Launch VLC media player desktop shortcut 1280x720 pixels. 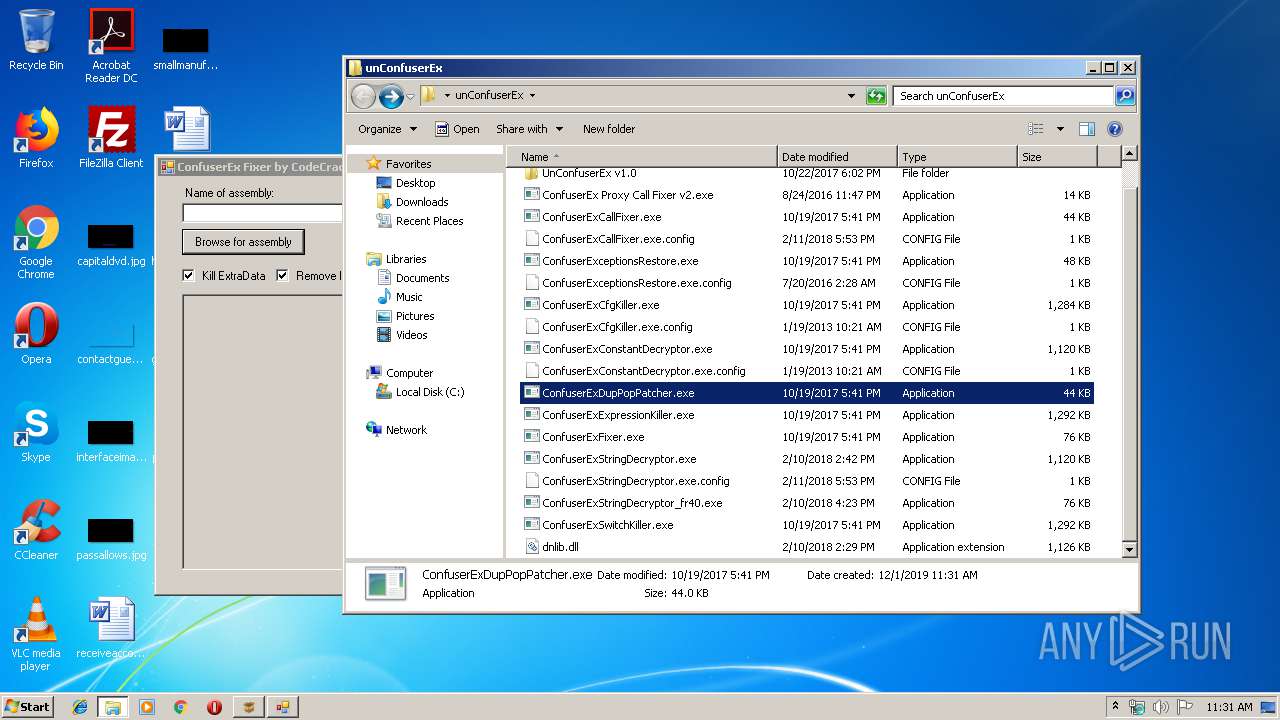coord(36,634)
